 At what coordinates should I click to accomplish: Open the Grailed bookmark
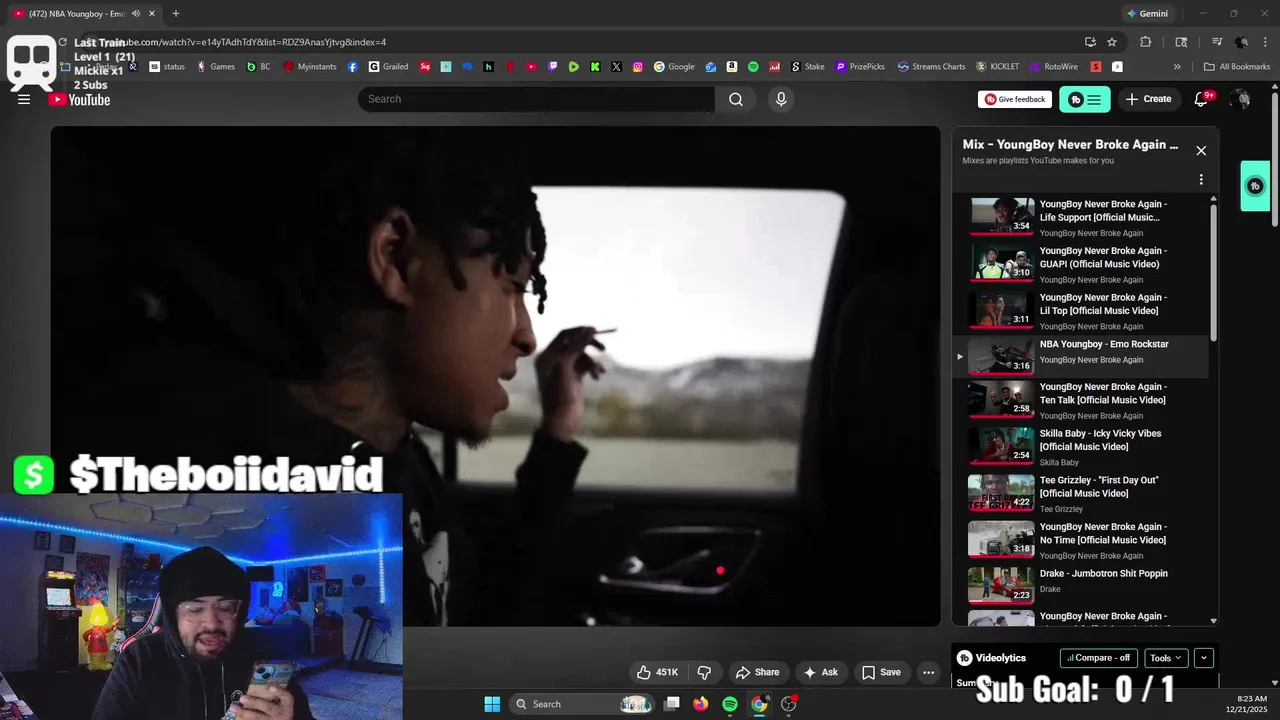point(388,67)
